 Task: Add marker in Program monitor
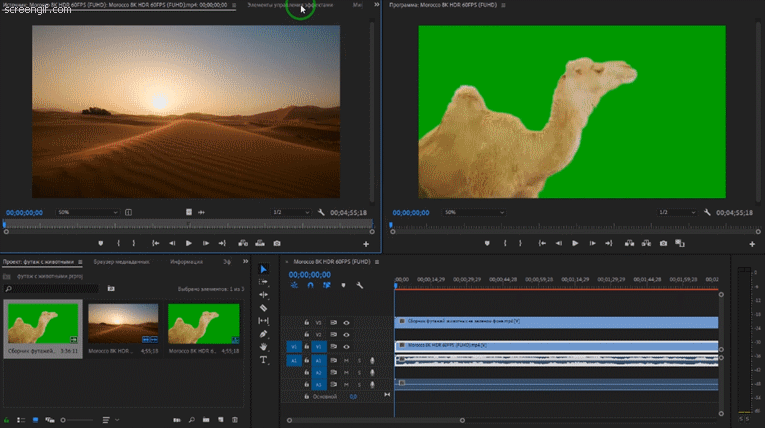click(x=487, y=243)
